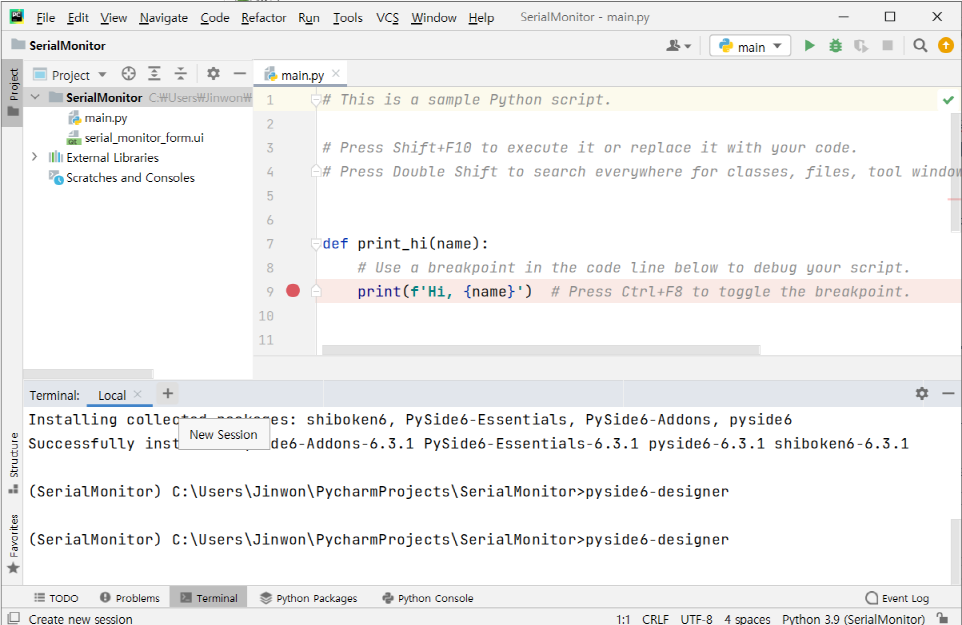Open the Run menu
This screenshot has width=962, height=625.
click(x=309, y=18)
